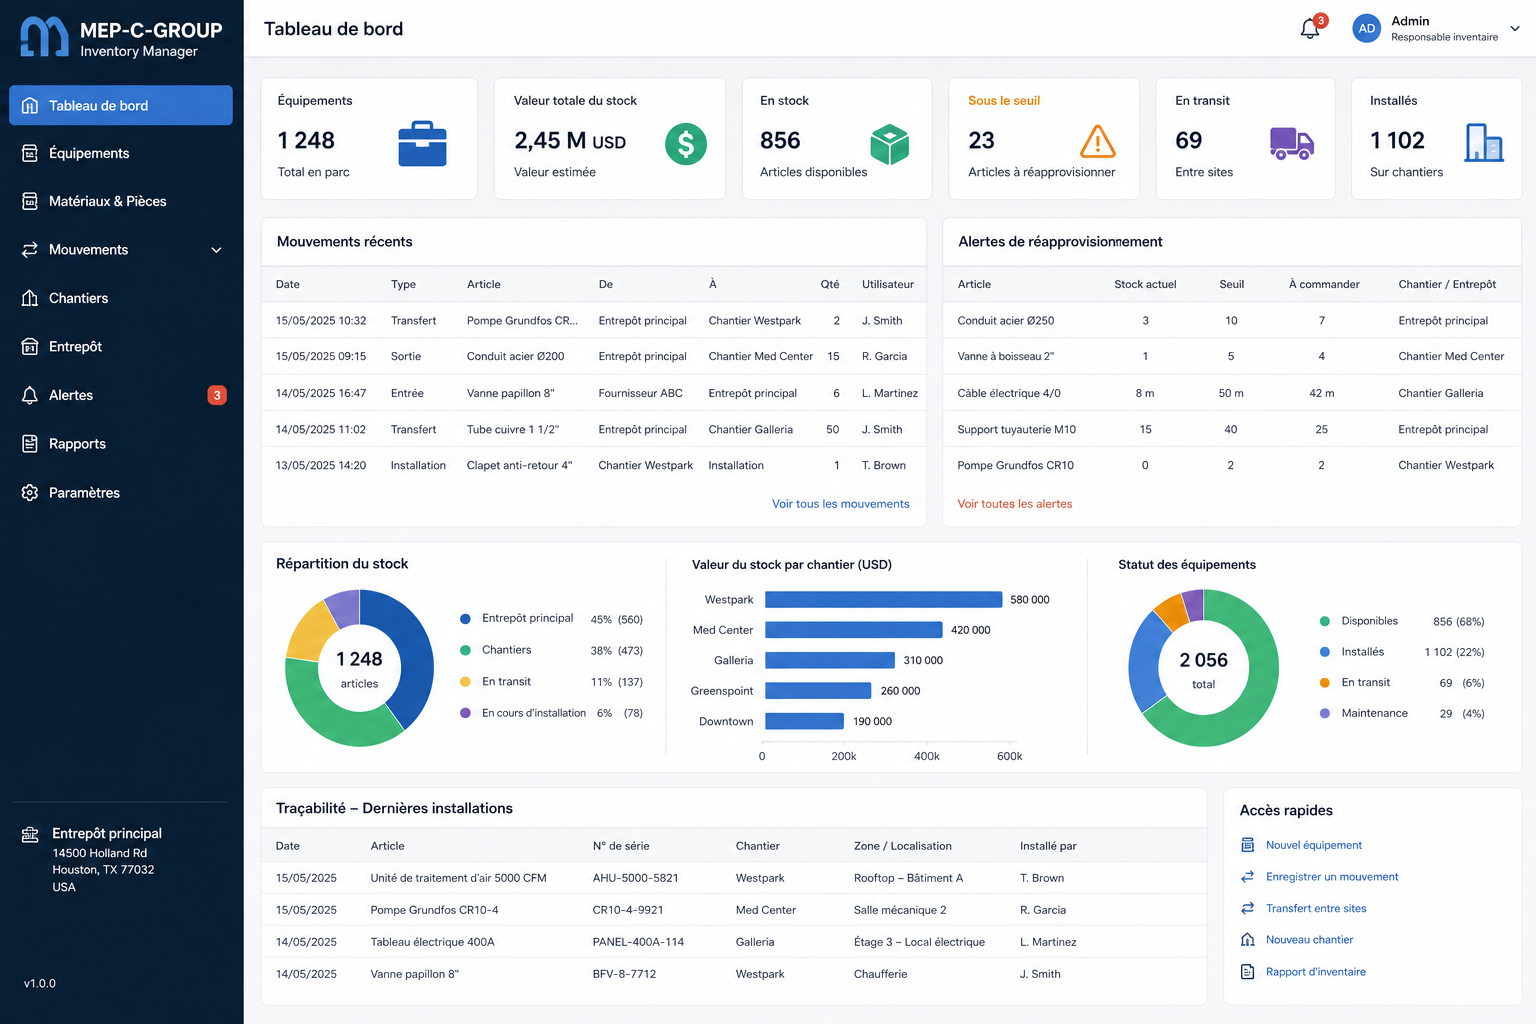Click the truck icon in En transit card

[1292, 143]
